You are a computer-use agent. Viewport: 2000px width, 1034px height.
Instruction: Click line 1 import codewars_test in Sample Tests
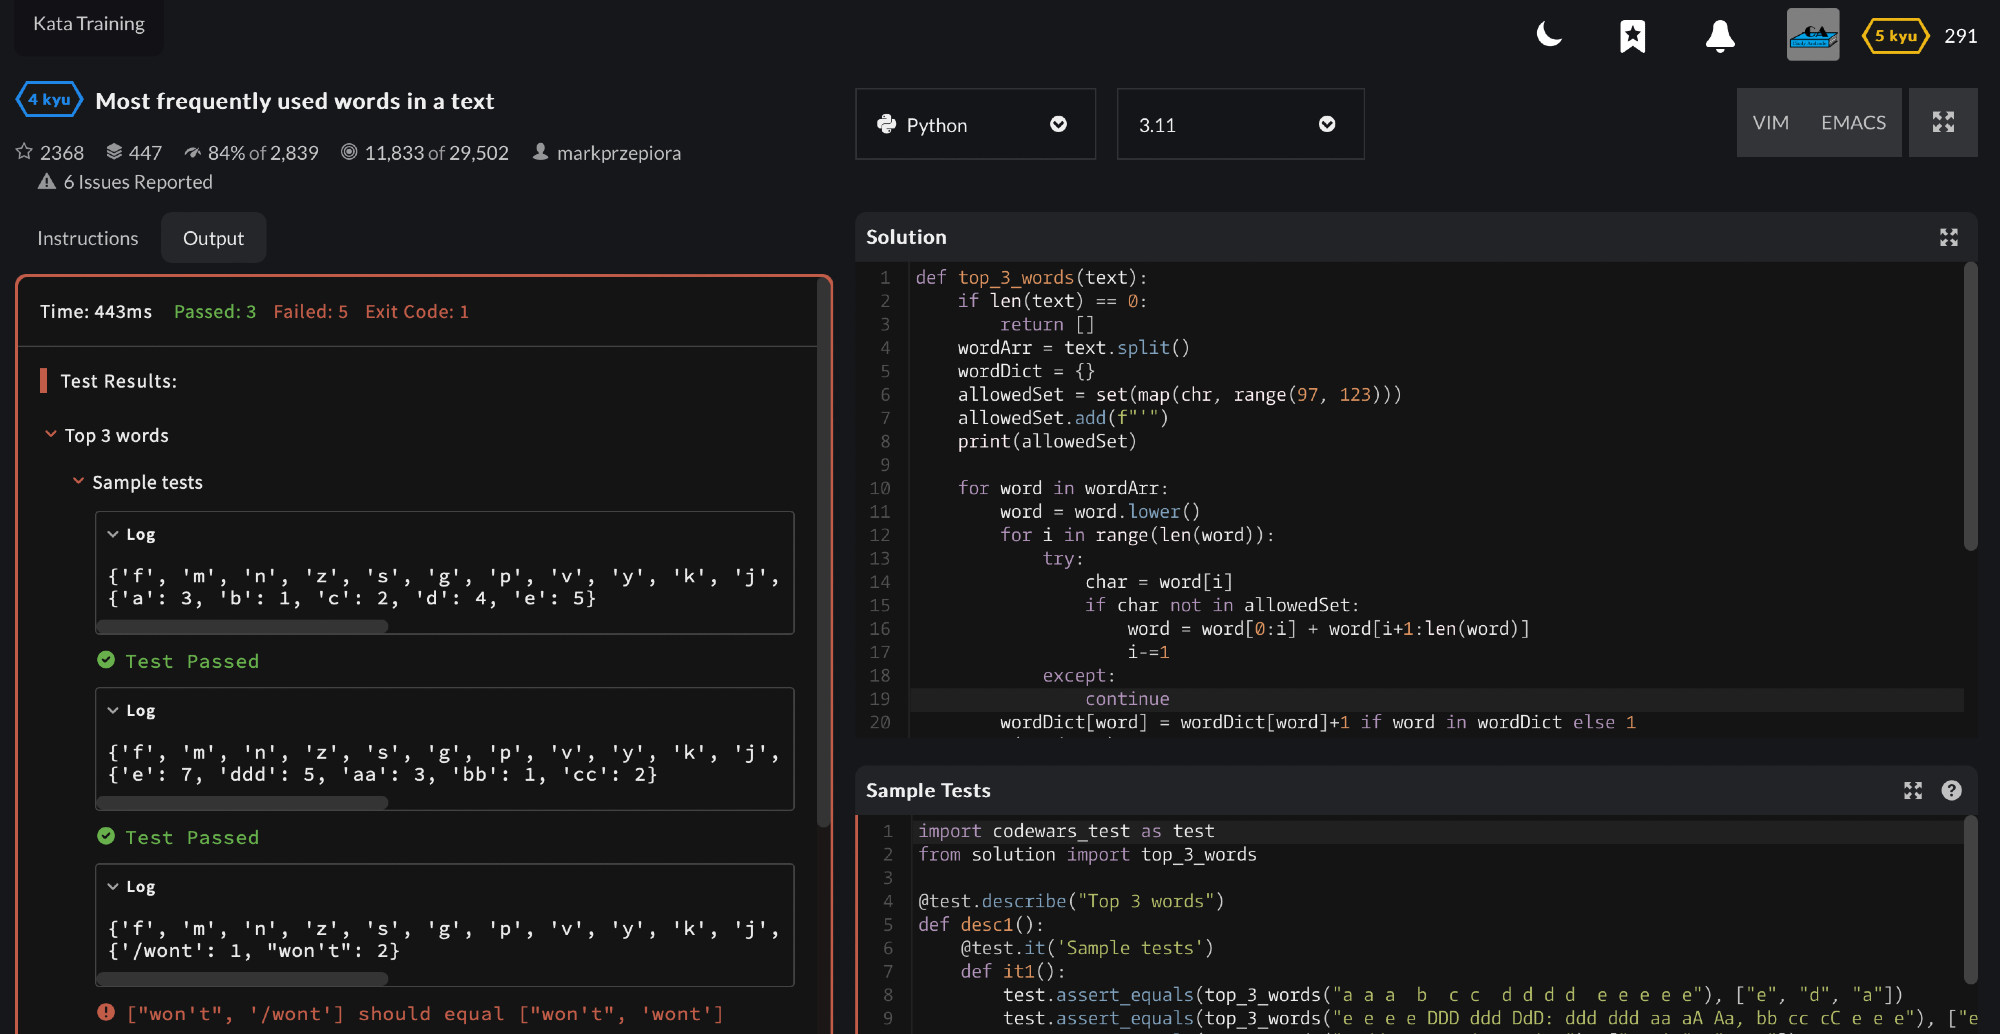[x=1066, y=831]
